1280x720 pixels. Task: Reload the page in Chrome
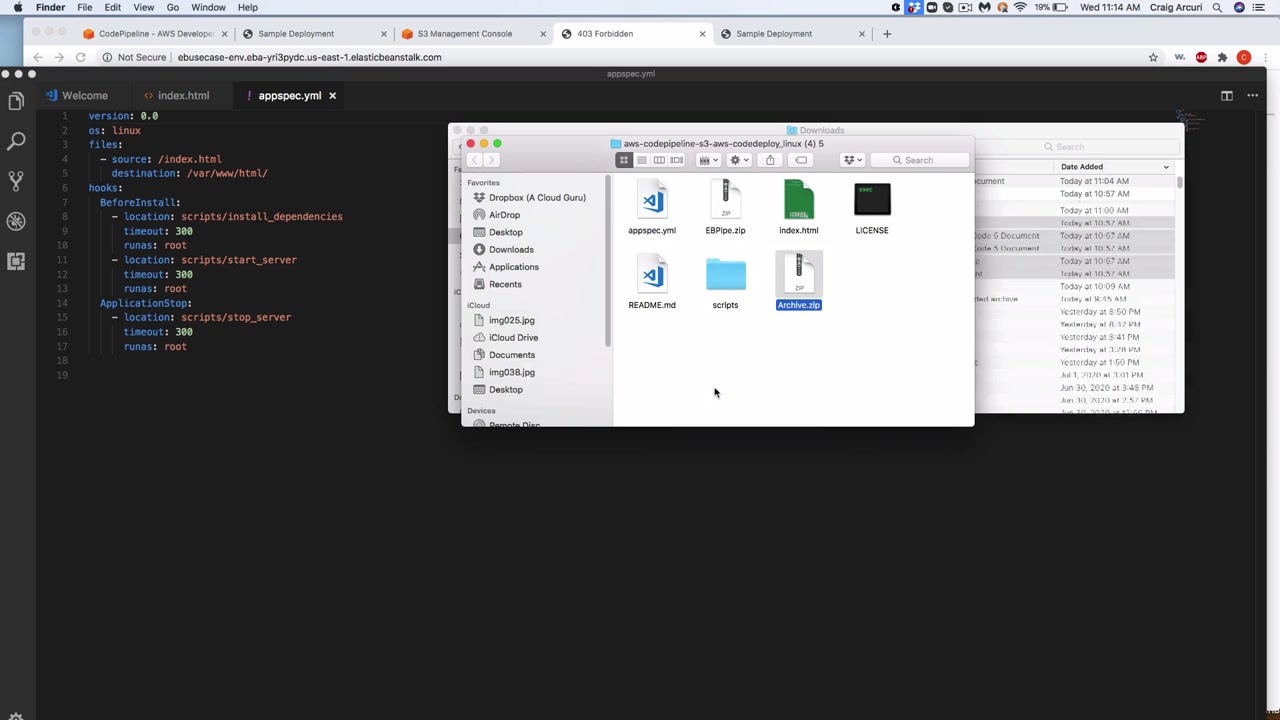[x=81, y=57]
